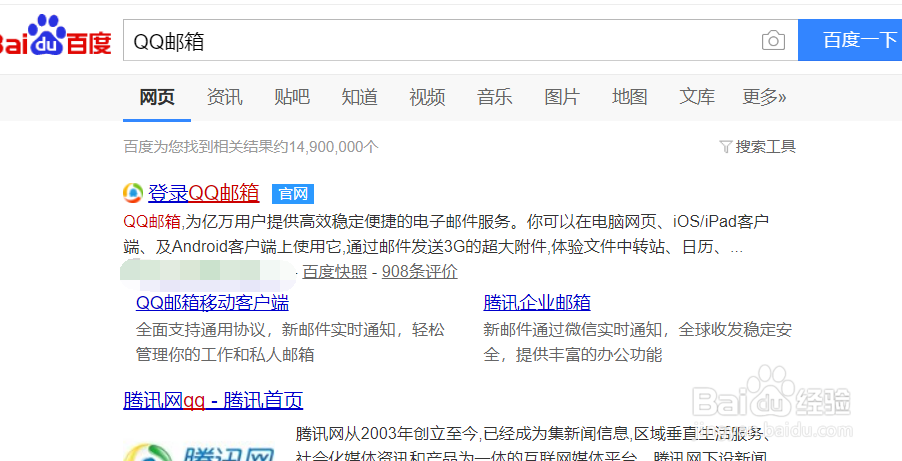Open the 知道 tab
Viewport: 902px width, 461px height.
tap(360, 97)
